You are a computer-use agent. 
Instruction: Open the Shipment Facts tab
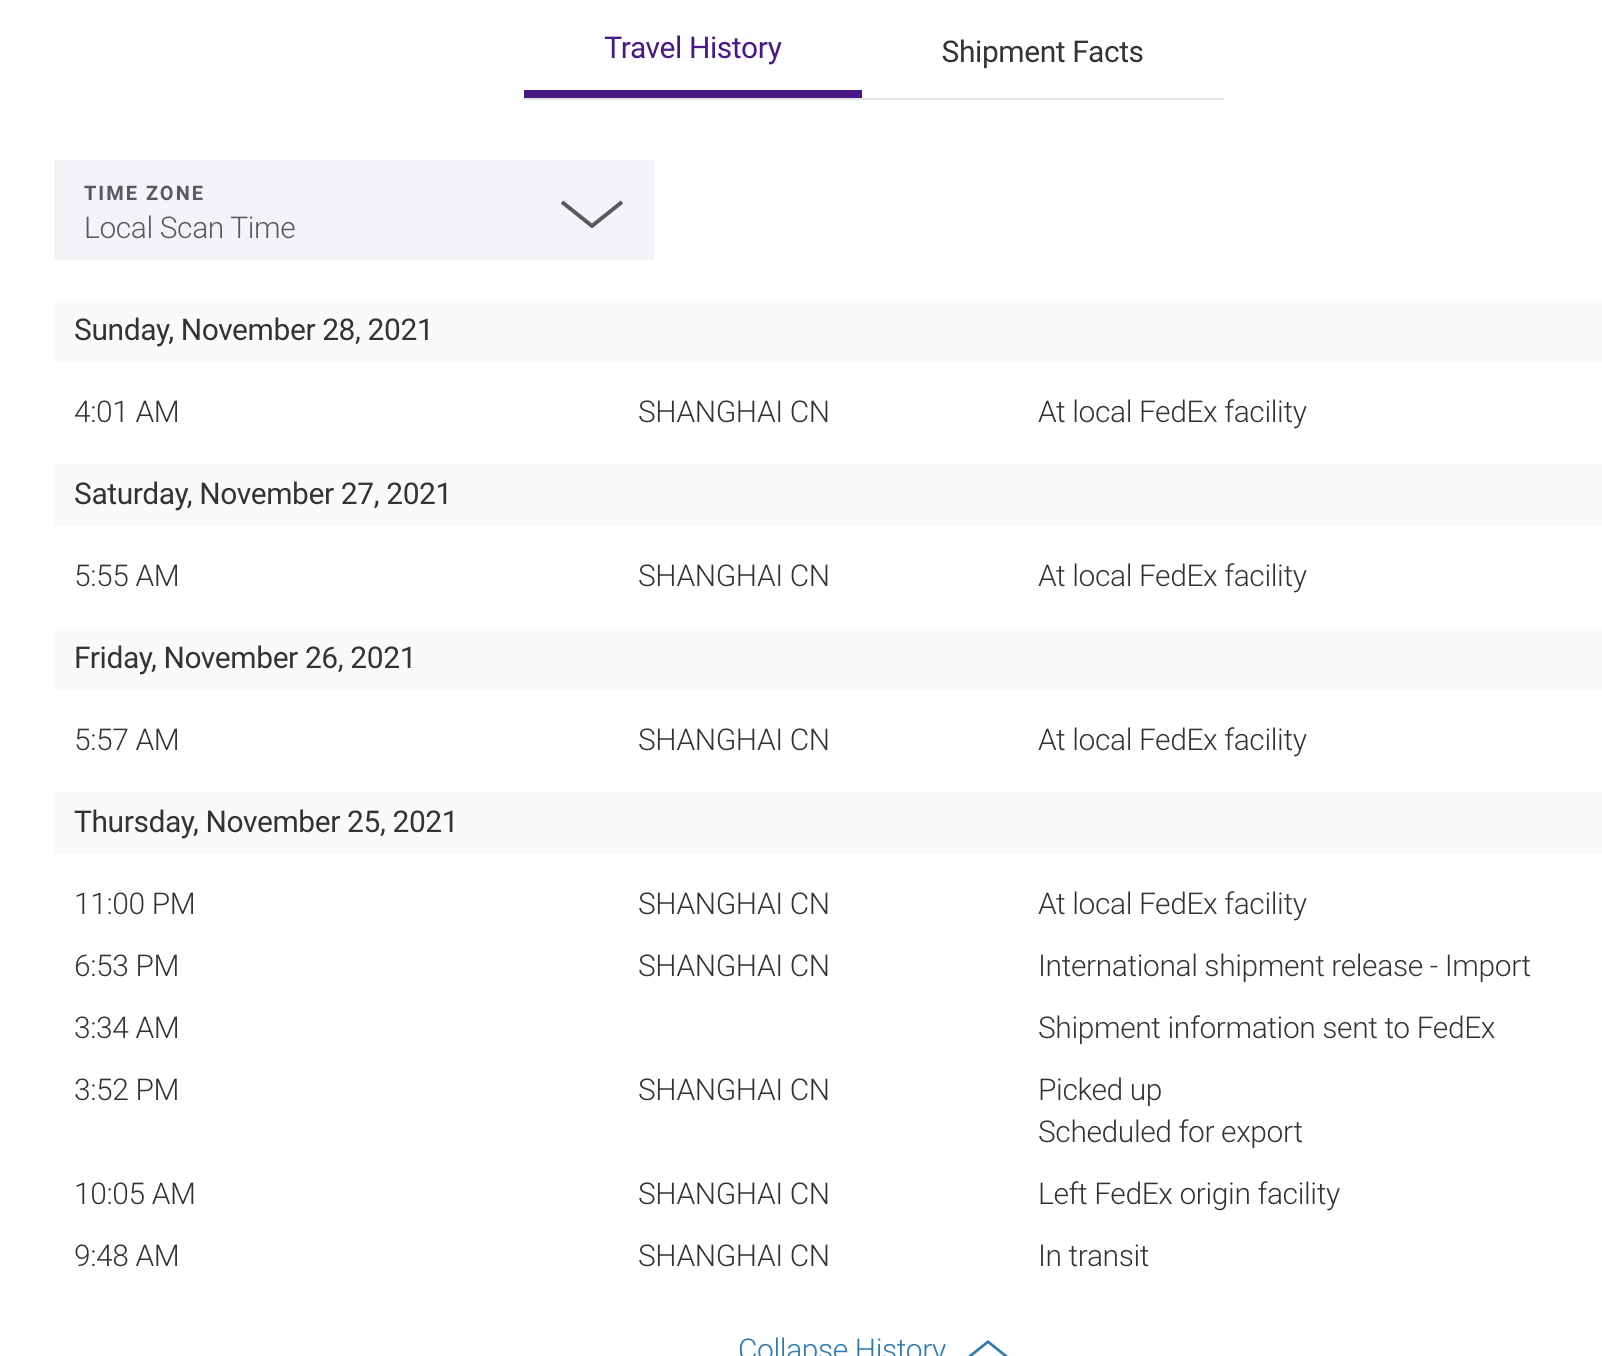click(x=1042, y=52)
